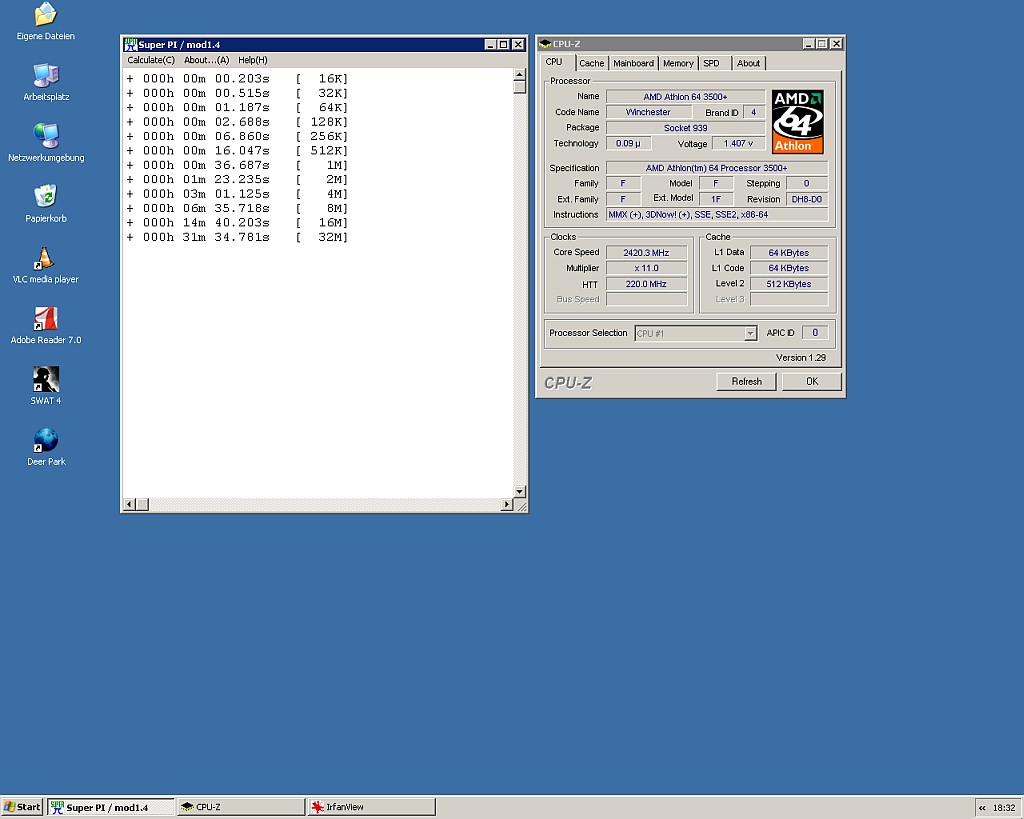Image resolution: width=1024 pixels, height=819 pixels.
Task: Select the Deer Park browser shortcut
Action: 46,440
